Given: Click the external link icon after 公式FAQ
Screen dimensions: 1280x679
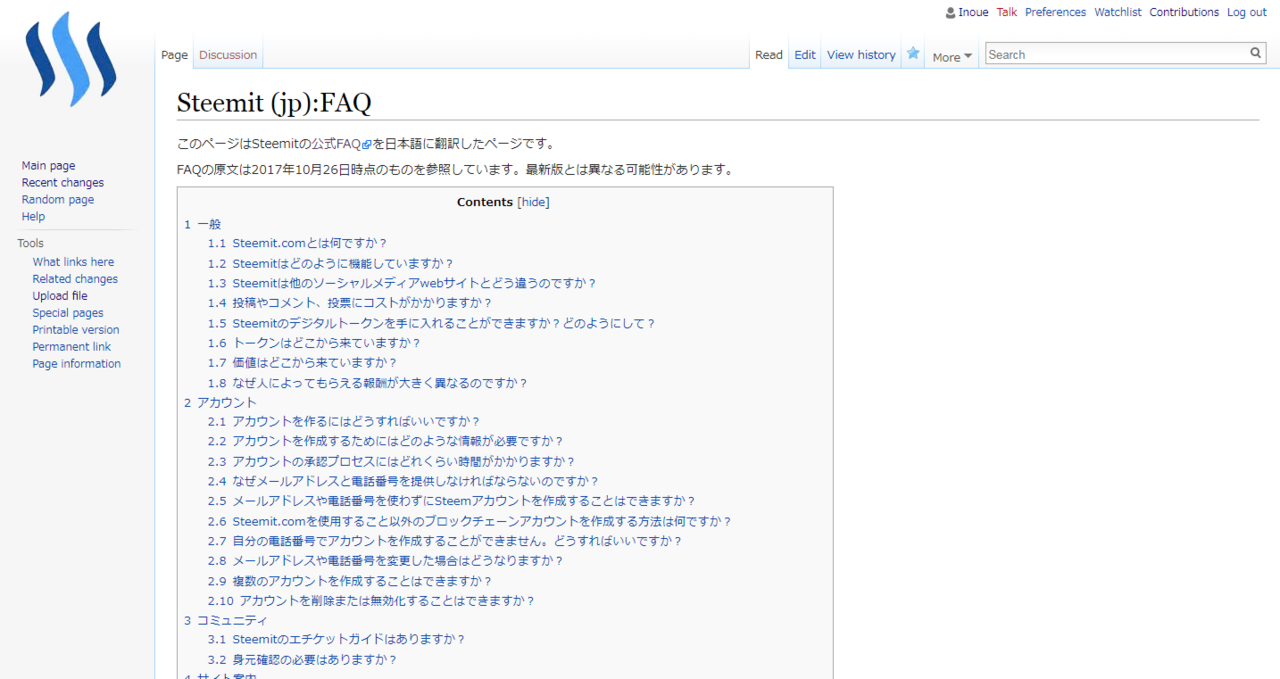Looking at the screenshot, I should (367, 144).
